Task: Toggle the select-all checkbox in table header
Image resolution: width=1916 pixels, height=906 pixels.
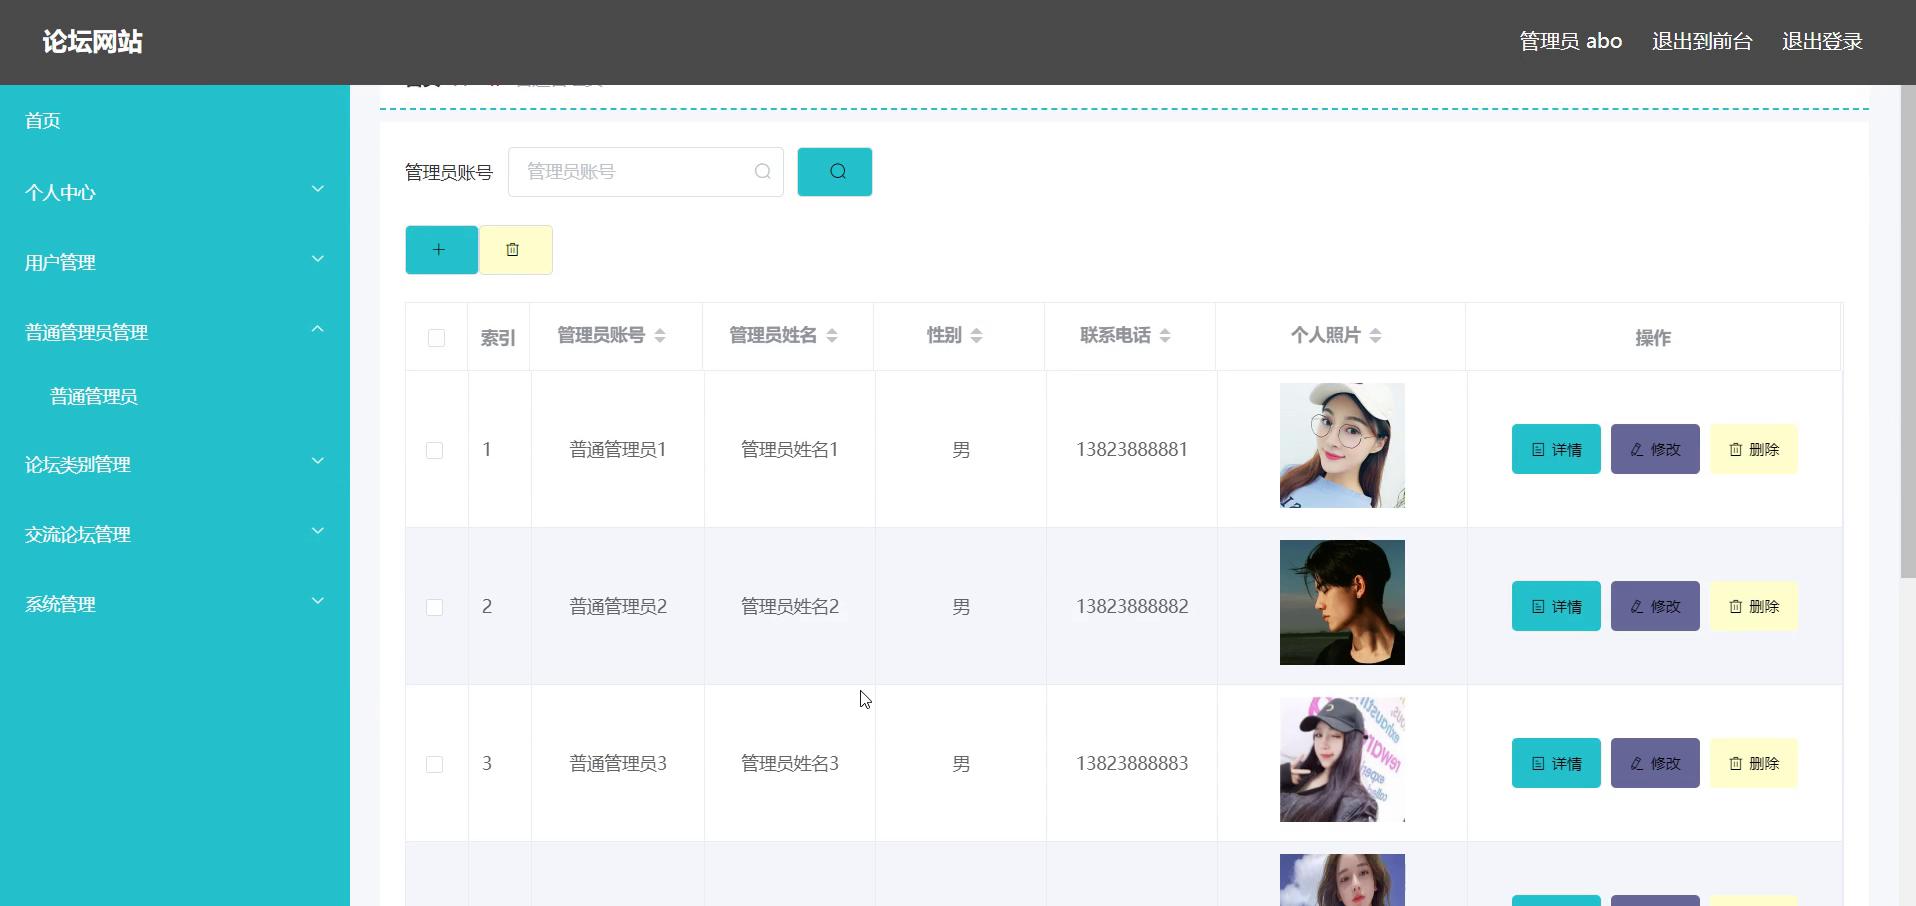Action: [436, 338]
